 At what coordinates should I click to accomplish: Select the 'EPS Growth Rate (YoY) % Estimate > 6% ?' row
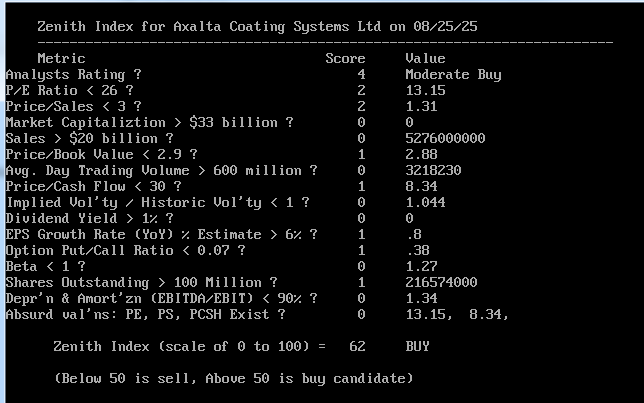tap(161, 235)
